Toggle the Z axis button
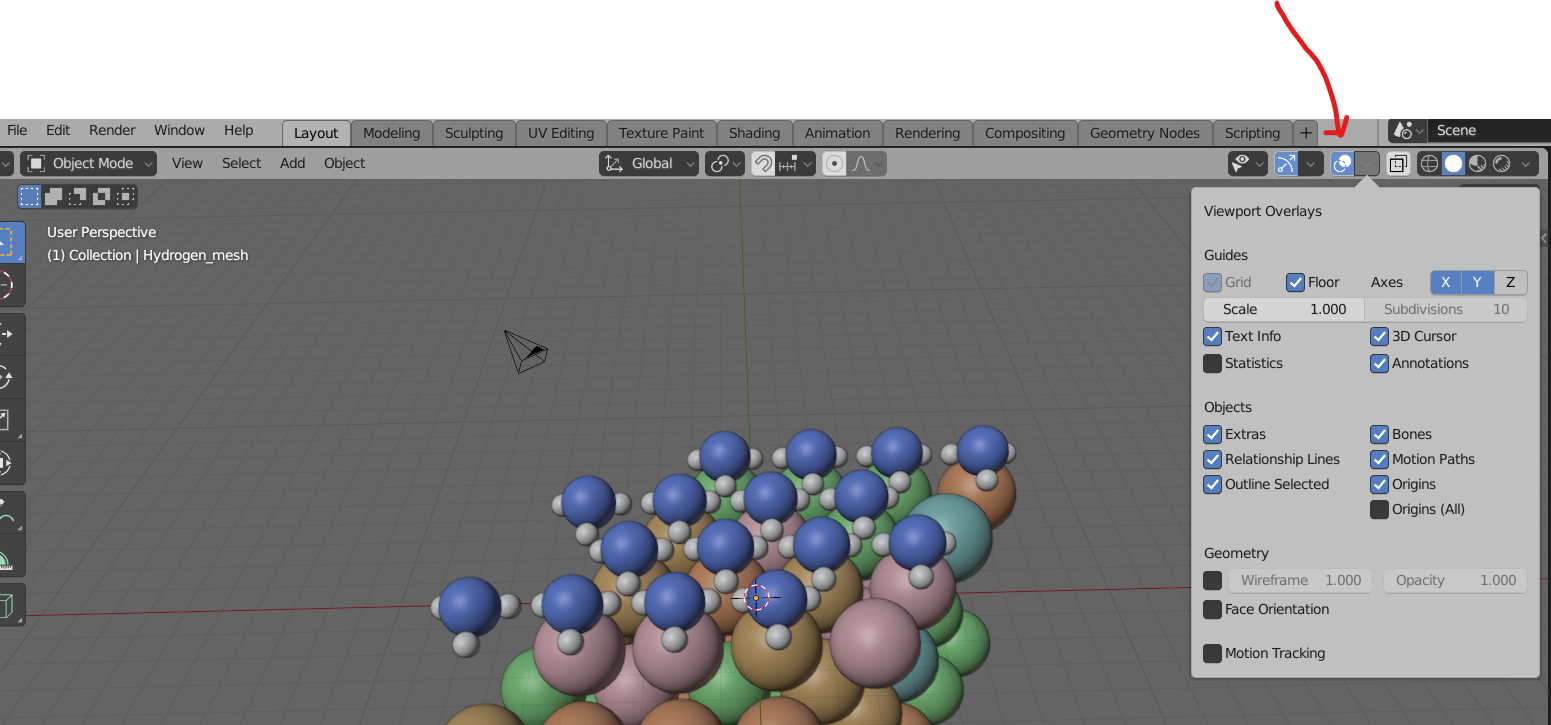The height and width of the screenshot is (725, 1551). pyautogui.click(x=1510, y=282)
